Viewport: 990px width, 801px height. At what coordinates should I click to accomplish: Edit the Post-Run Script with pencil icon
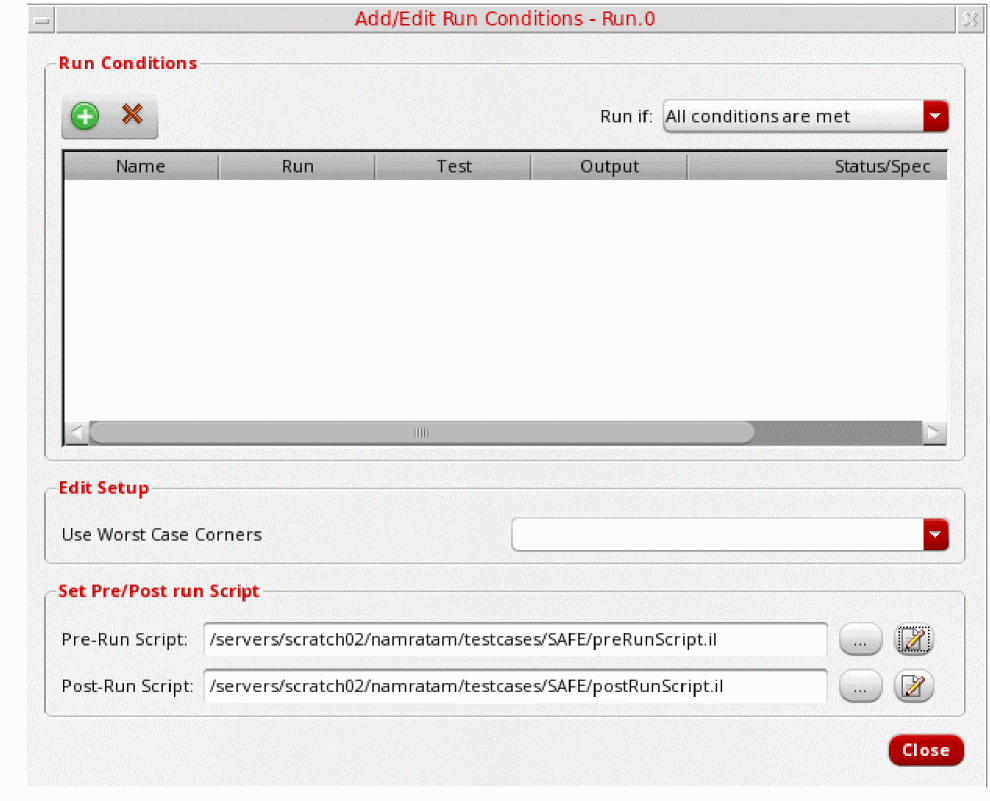913,686
